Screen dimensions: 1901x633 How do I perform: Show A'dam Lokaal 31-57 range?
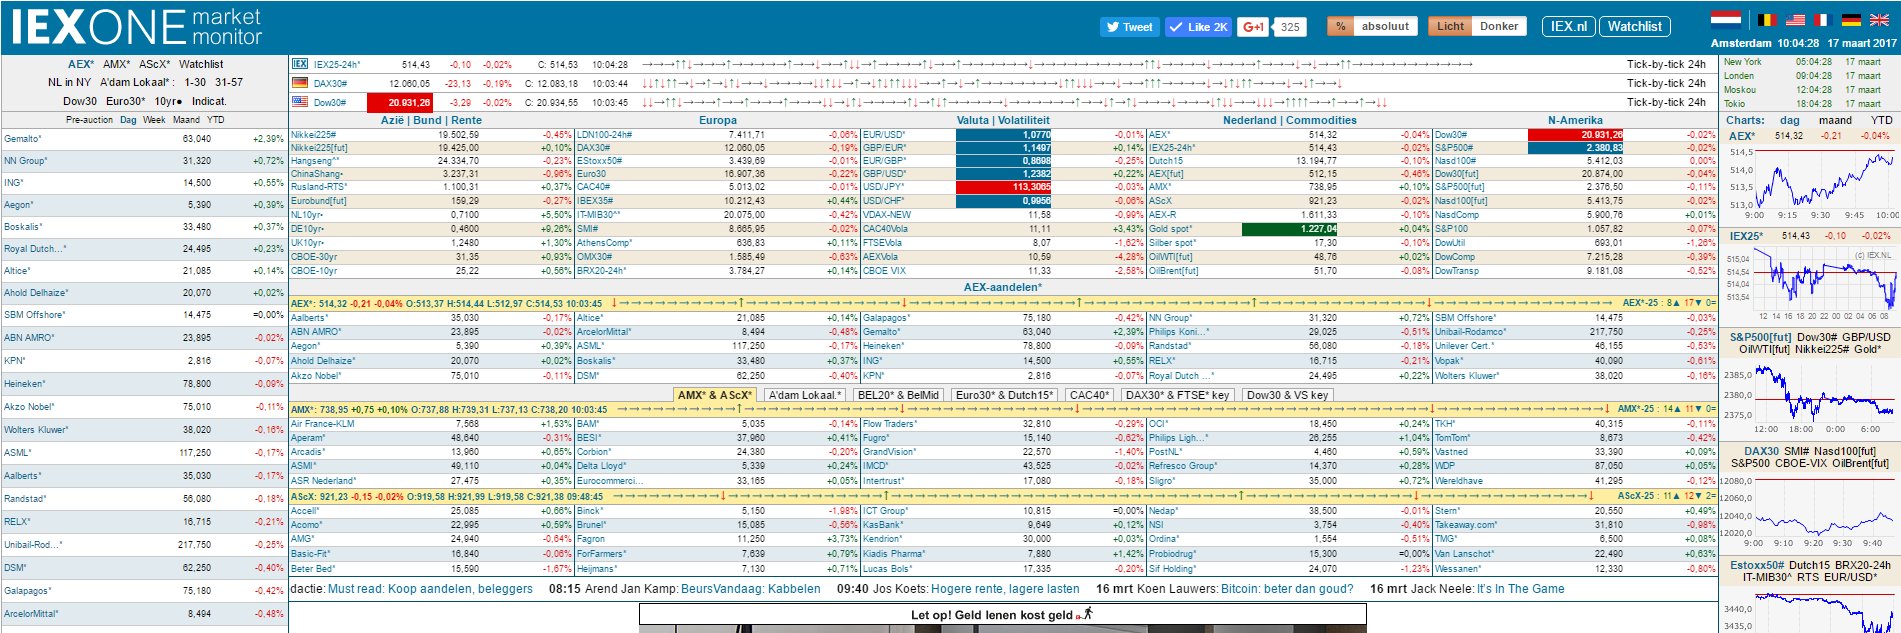(x=229, y=83)
